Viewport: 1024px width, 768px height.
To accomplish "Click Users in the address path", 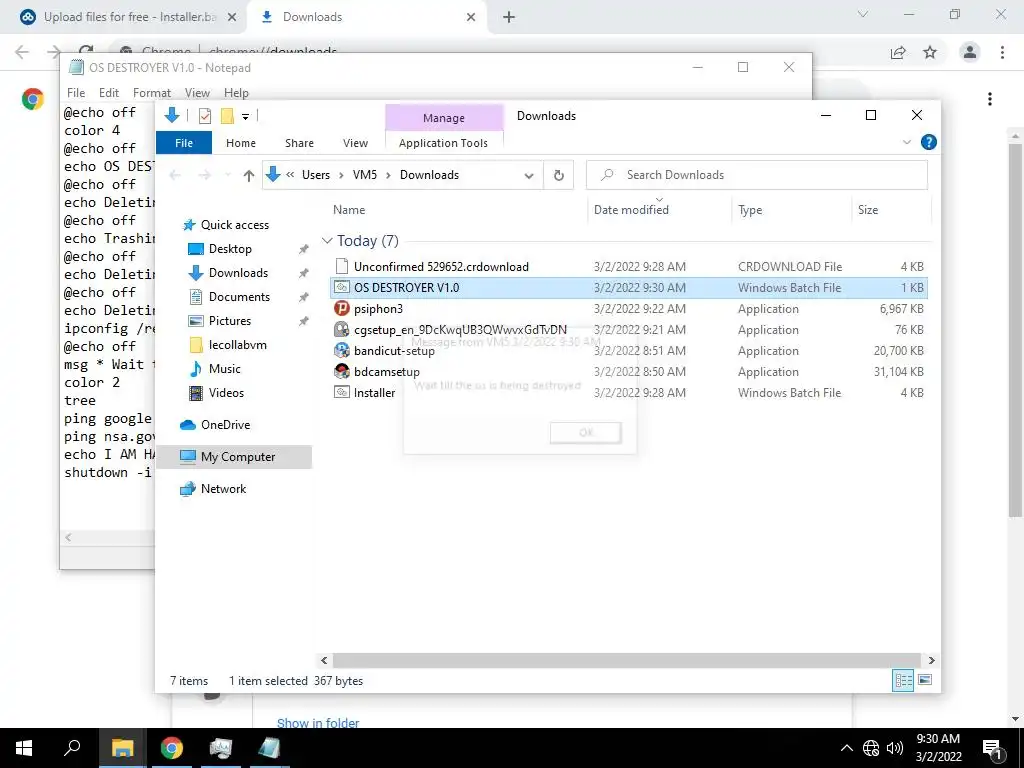I will point(315,175).
